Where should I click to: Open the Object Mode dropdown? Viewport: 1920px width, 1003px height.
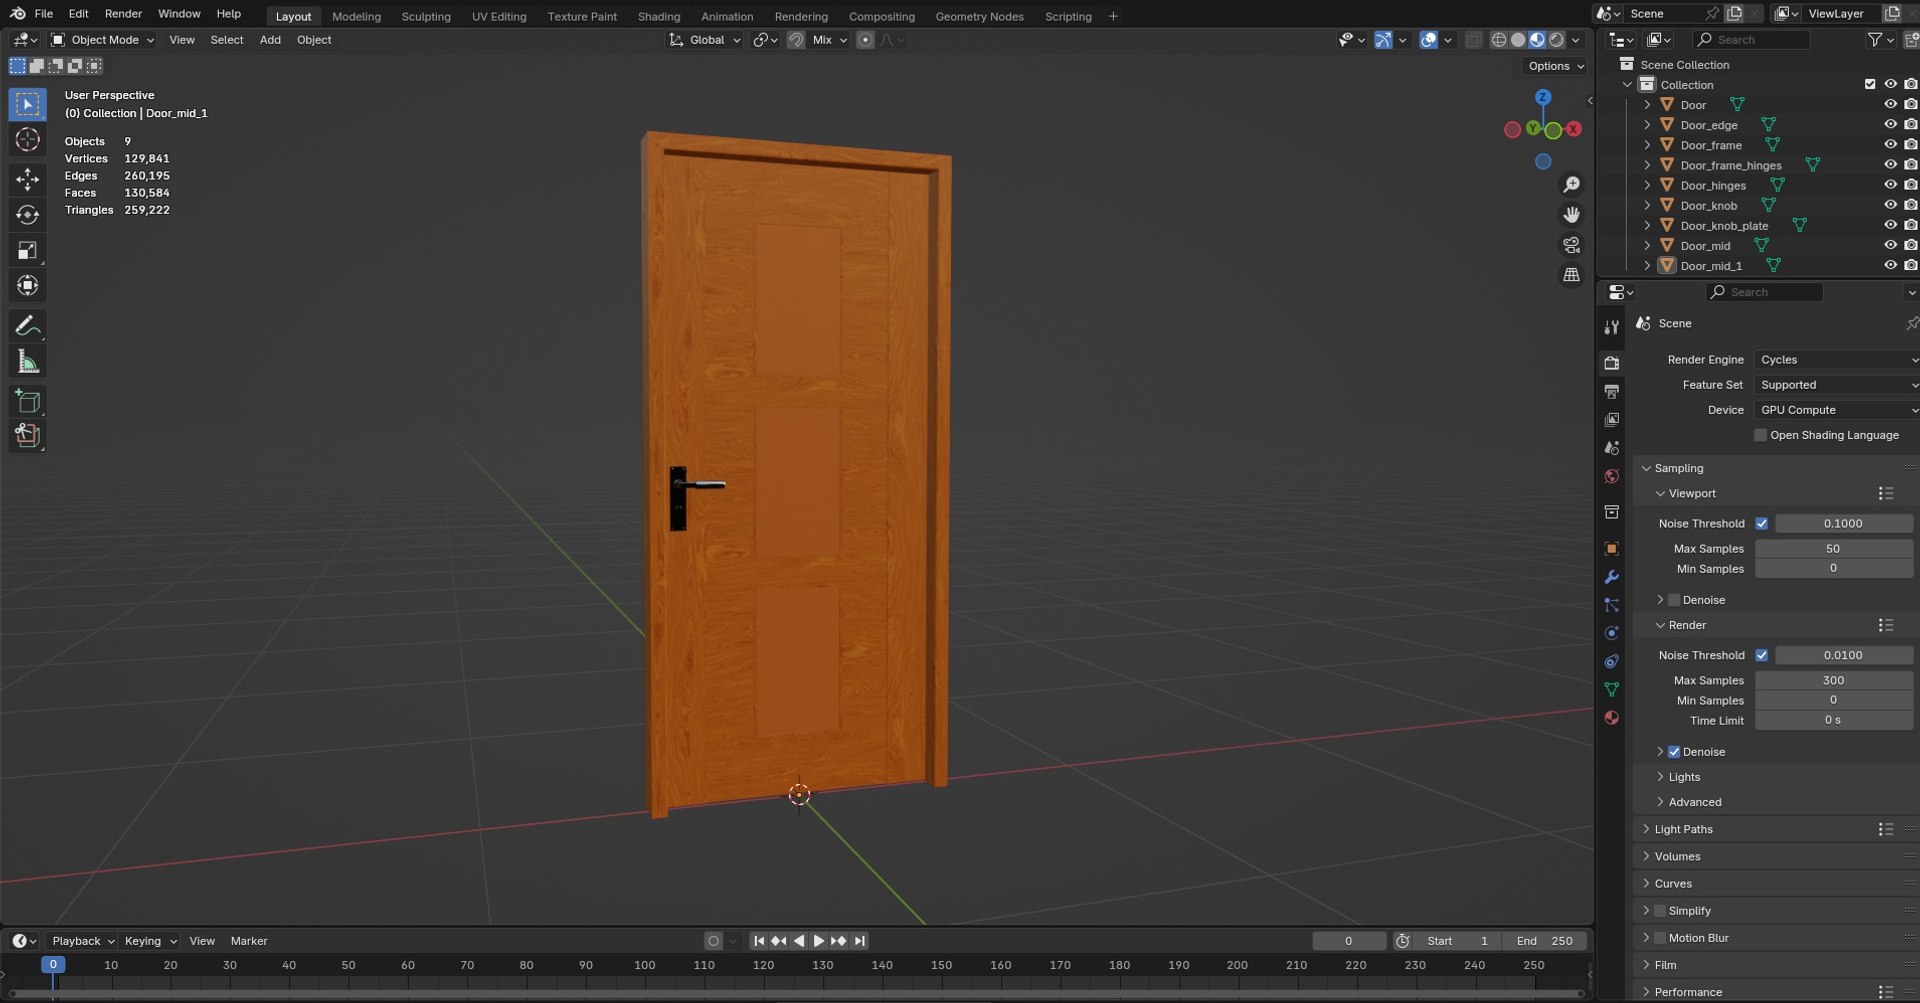click(103, 40)
